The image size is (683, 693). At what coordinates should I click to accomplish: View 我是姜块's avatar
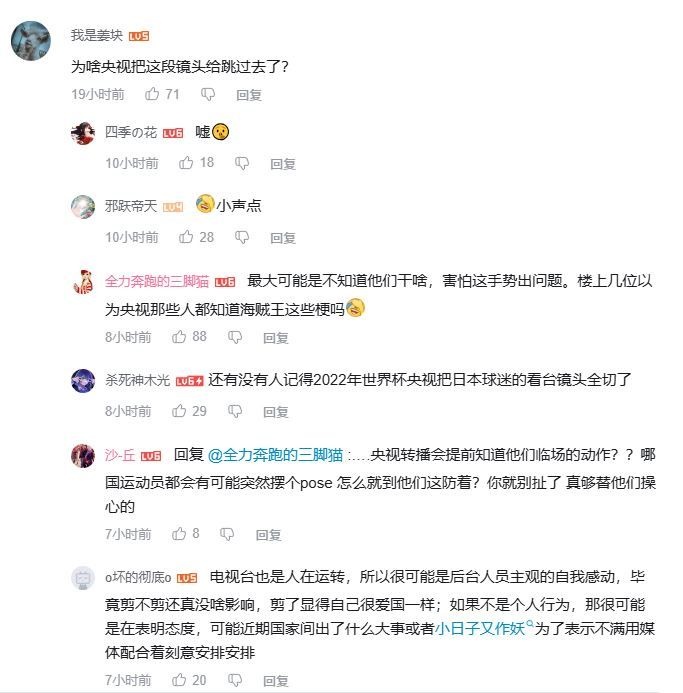click(x=31, y=41)
